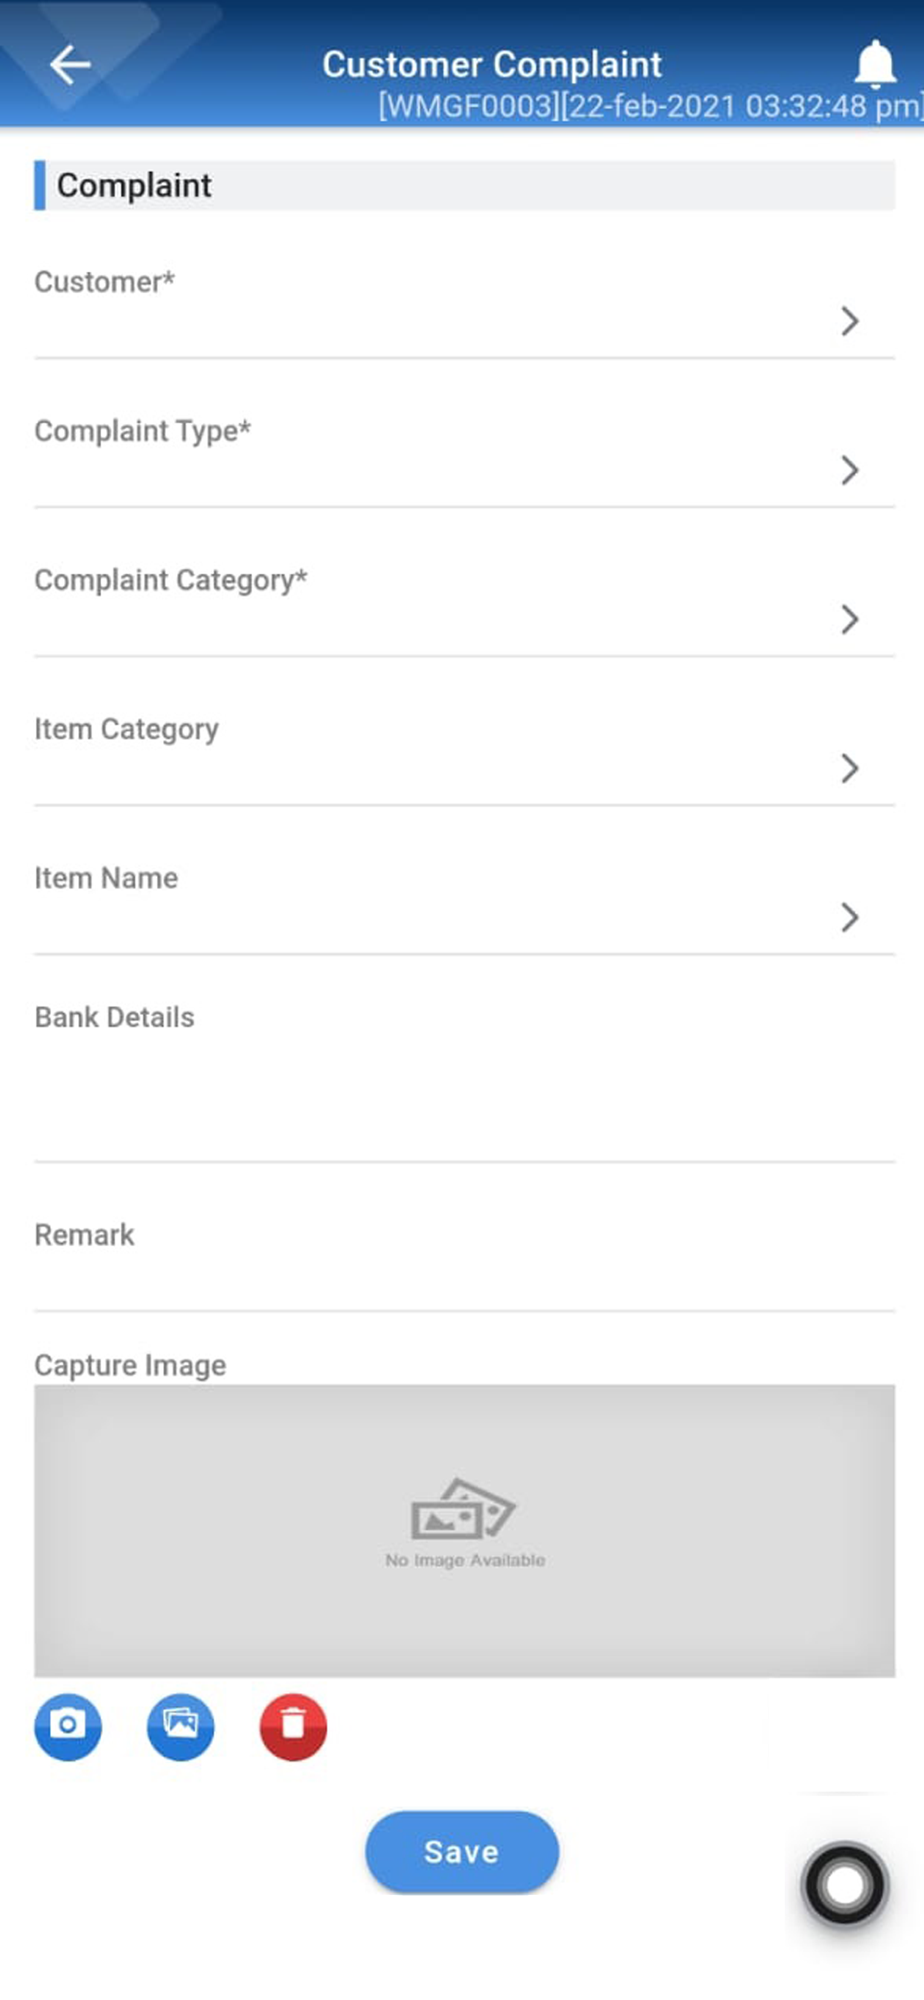Tap the Customer Complaint title
The height and width of the screenshot is (2000, 924).
(492, 64)
